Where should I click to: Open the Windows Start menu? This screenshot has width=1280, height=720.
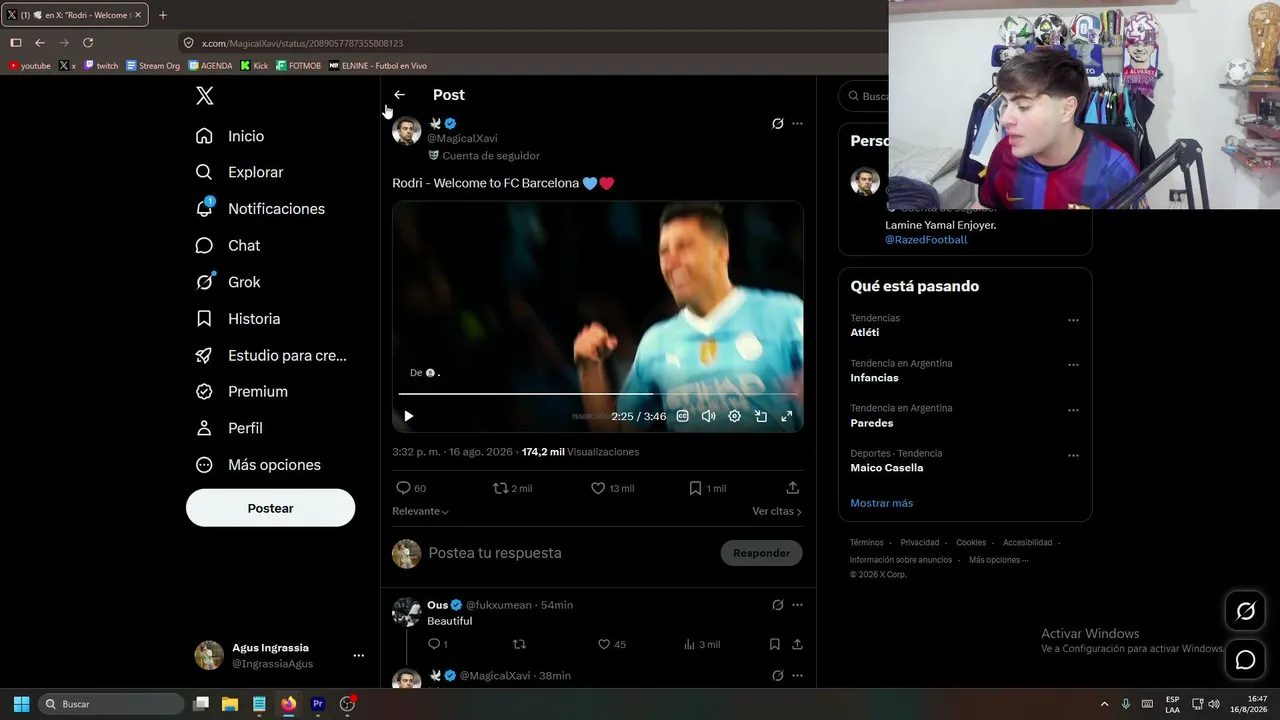[x=21, y=704]
